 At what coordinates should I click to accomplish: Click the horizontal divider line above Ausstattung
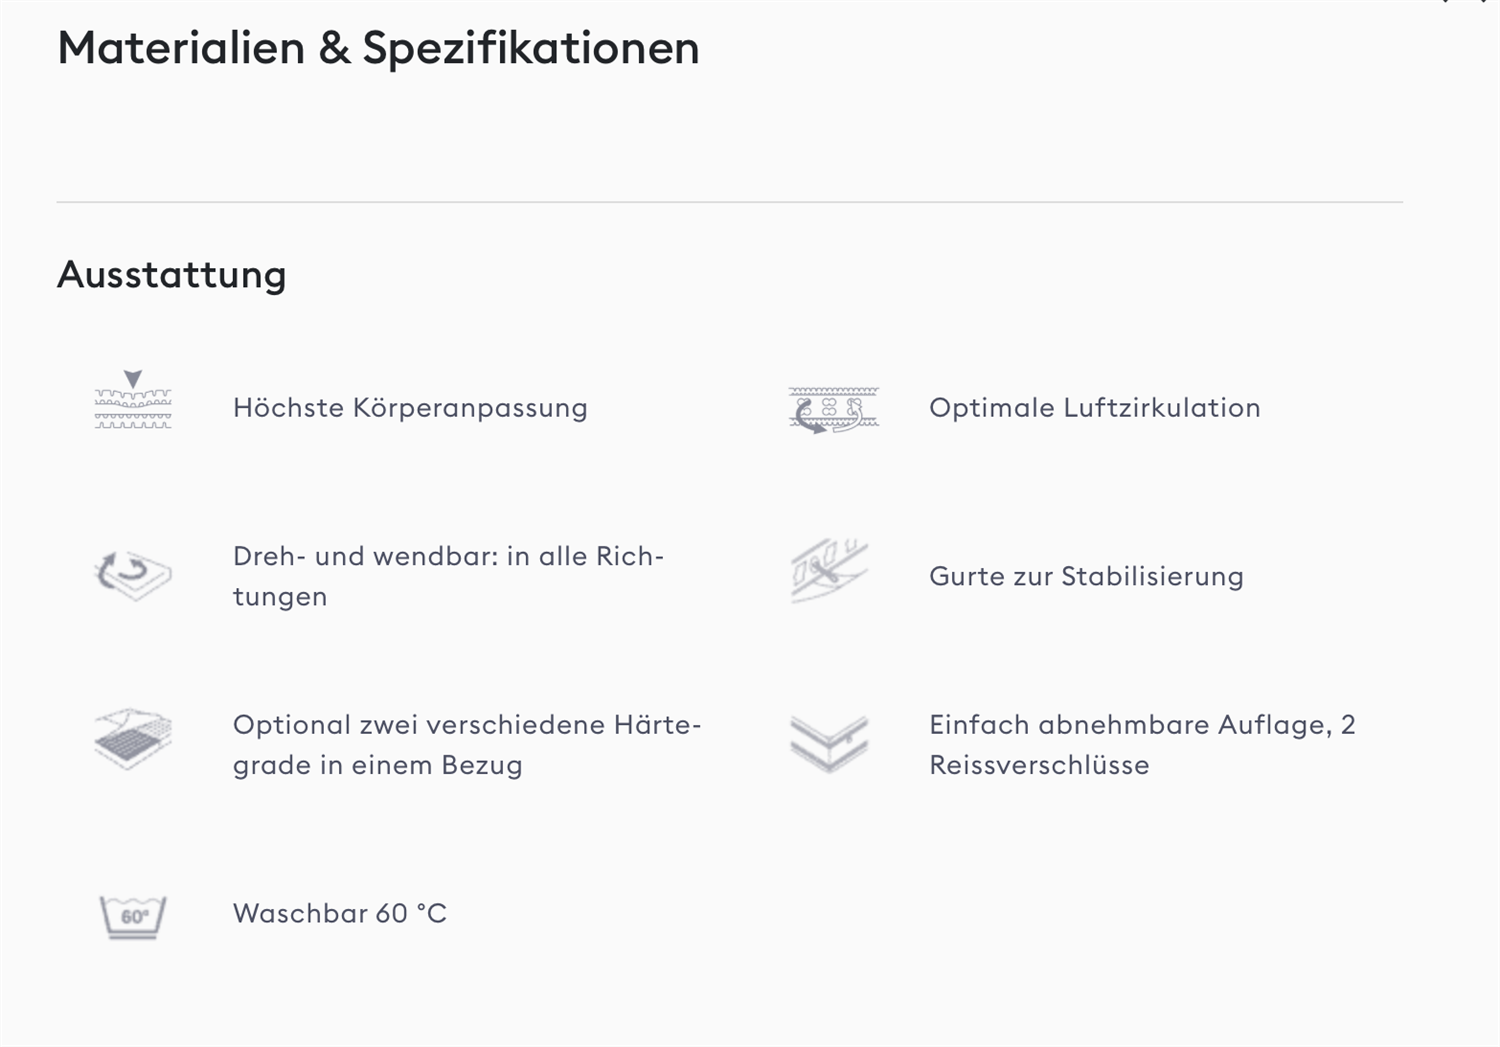(x=730, y=202)
